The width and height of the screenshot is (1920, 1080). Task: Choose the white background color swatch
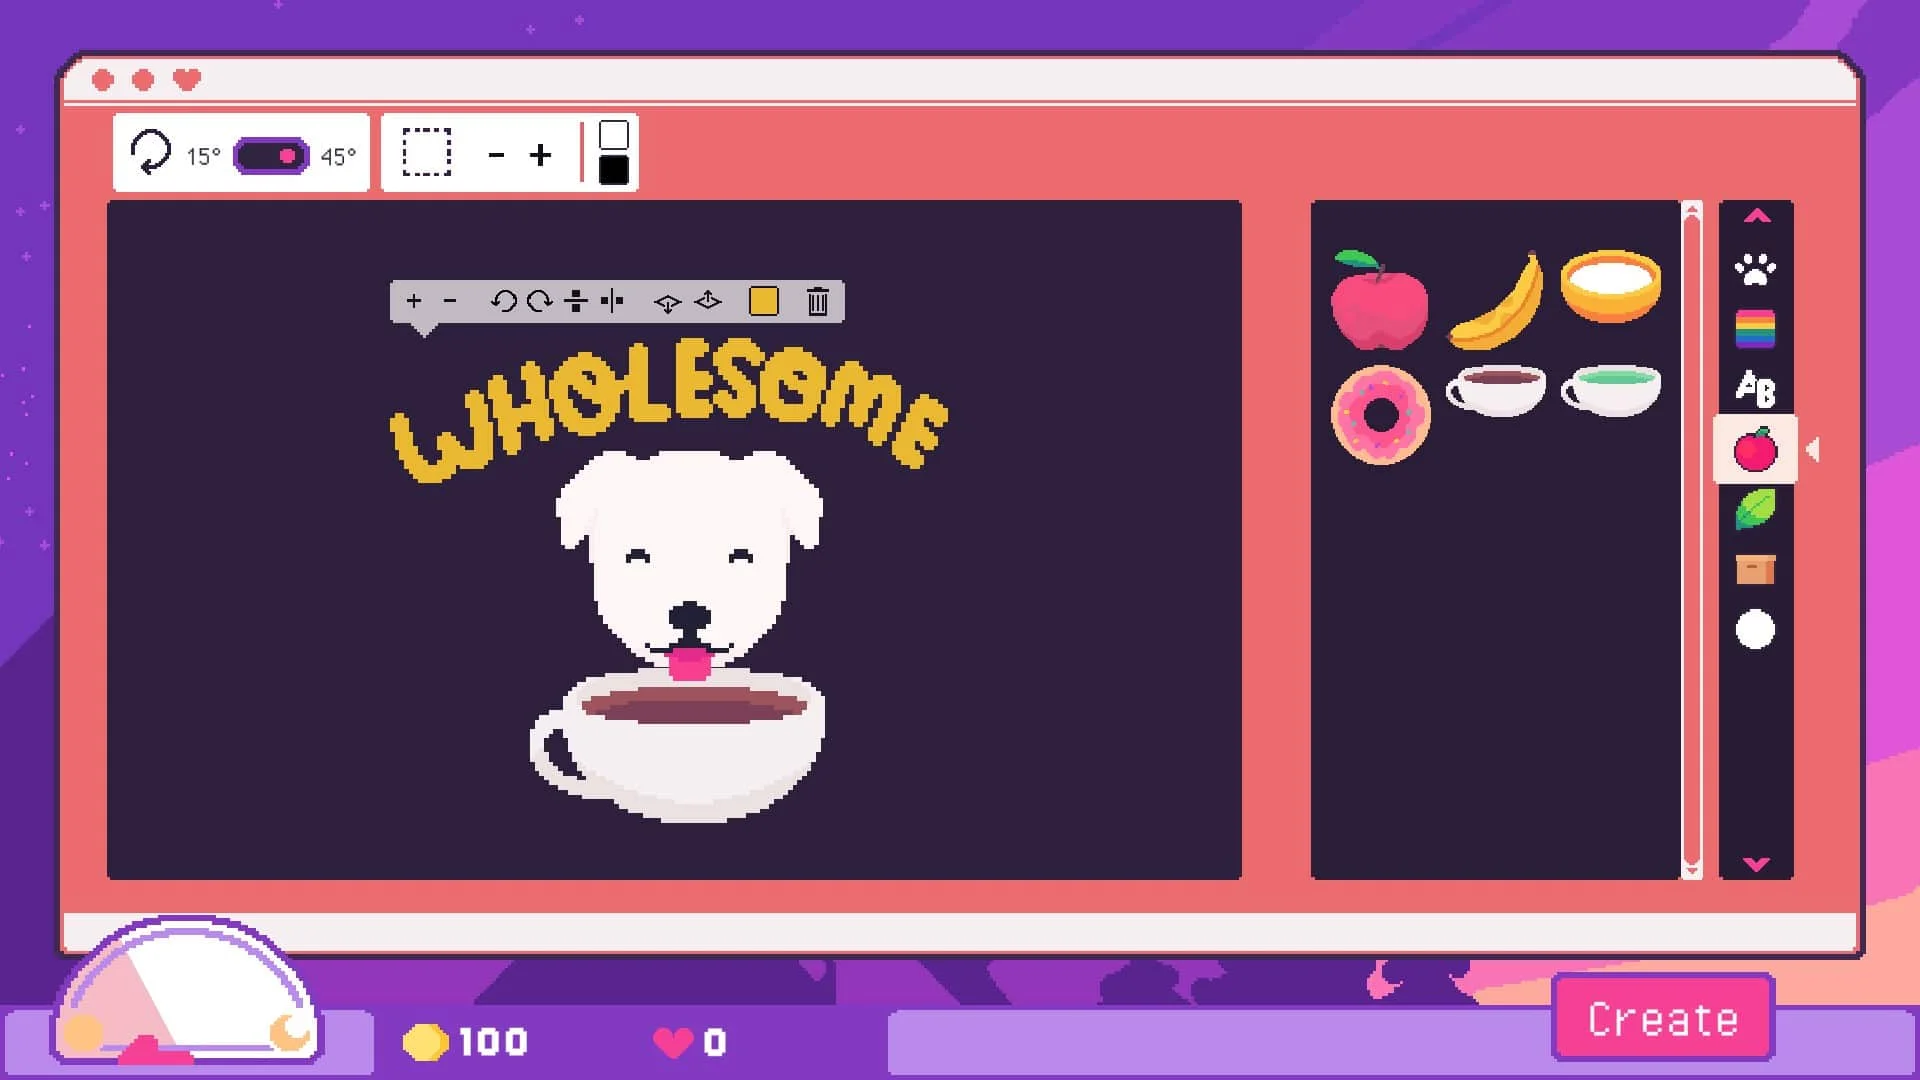pos(614,135)
